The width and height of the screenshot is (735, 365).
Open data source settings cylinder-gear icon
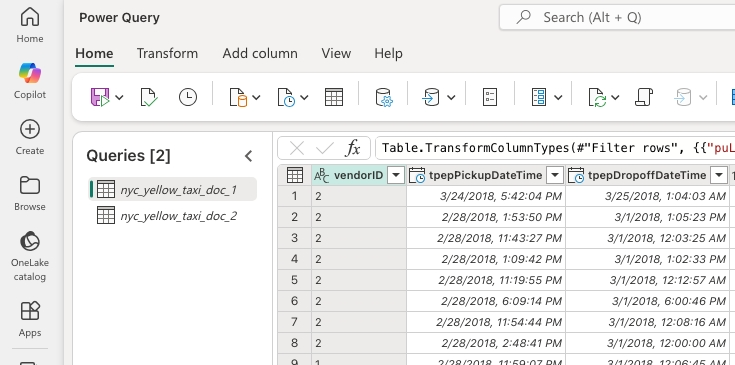(384, 97)
